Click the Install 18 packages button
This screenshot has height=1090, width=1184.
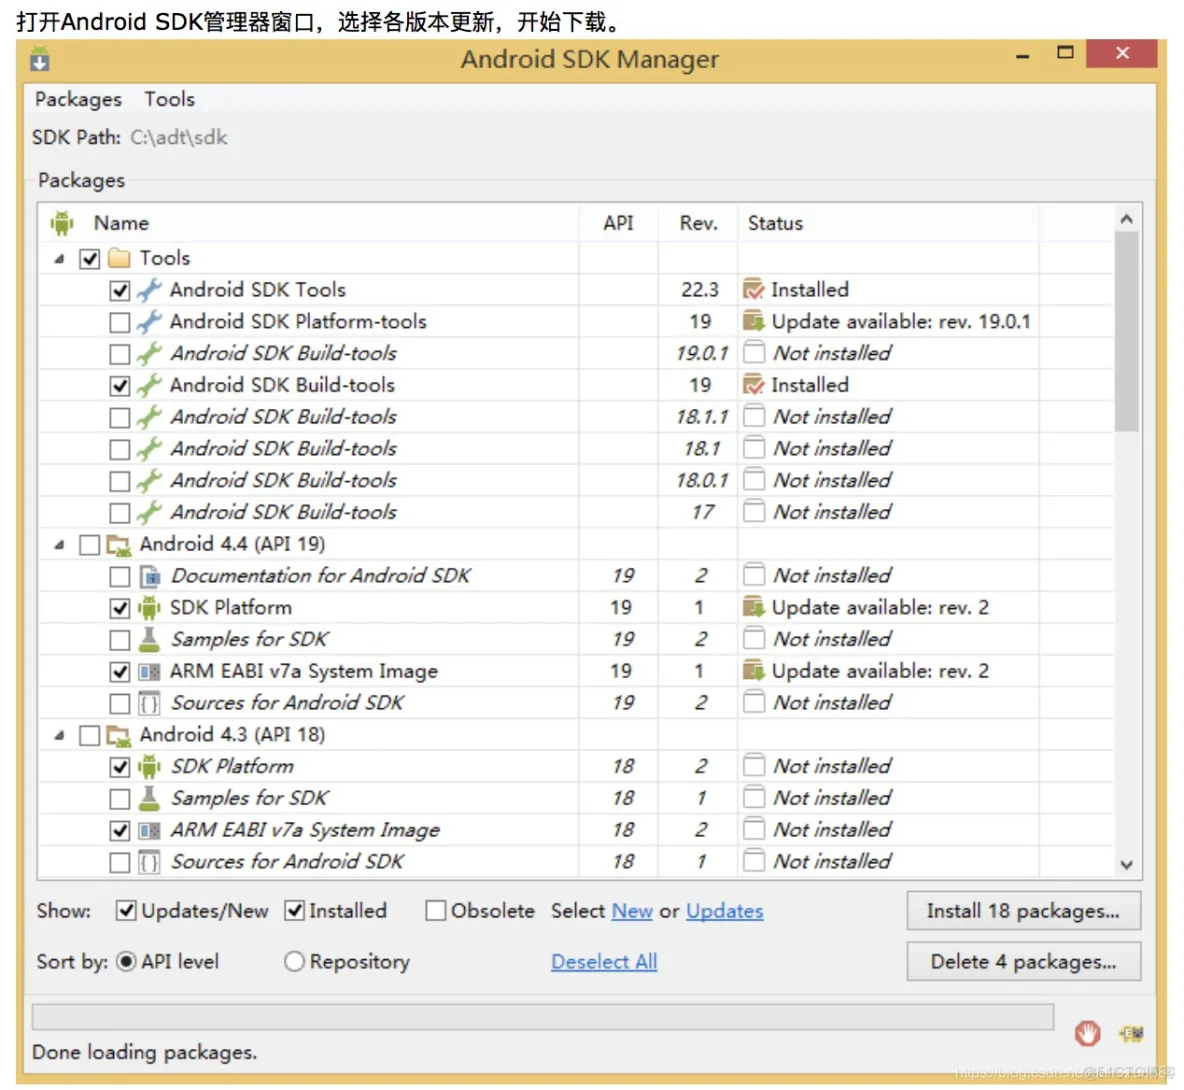point(1023,911)
